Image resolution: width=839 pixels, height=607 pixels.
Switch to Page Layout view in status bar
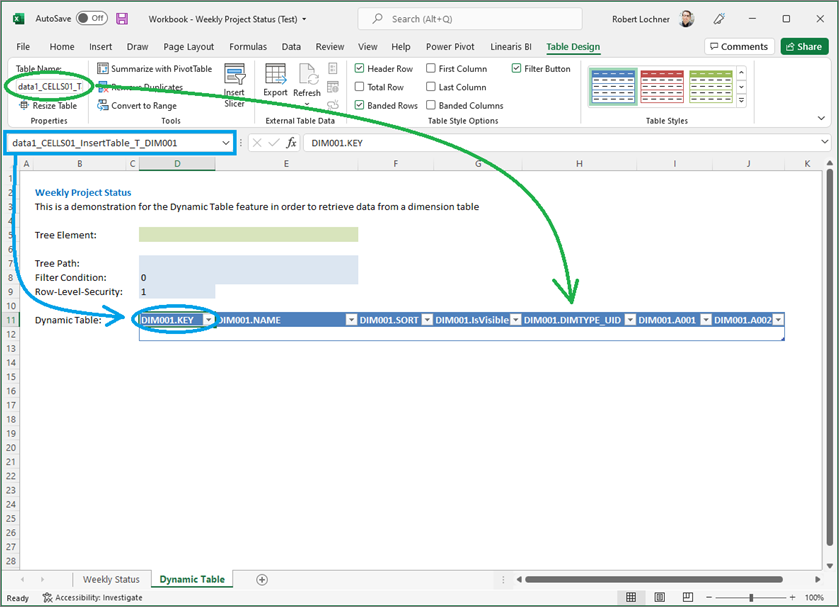[x=660, y=597]
